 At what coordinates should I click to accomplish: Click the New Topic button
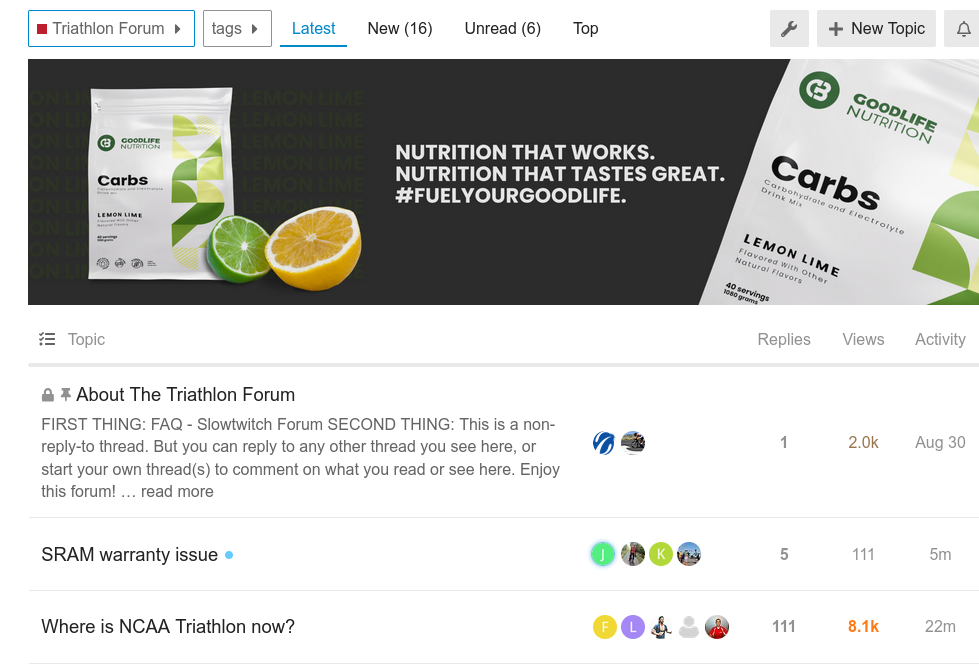(x=876, y=29)
